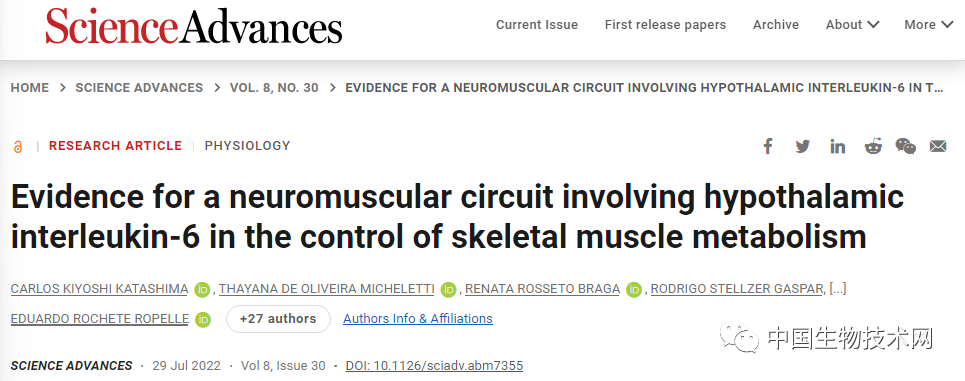Image resolution: width=965 pixels, height=381 pixels.
Task: Expand the +27 authors list
Action: [278, 319]
